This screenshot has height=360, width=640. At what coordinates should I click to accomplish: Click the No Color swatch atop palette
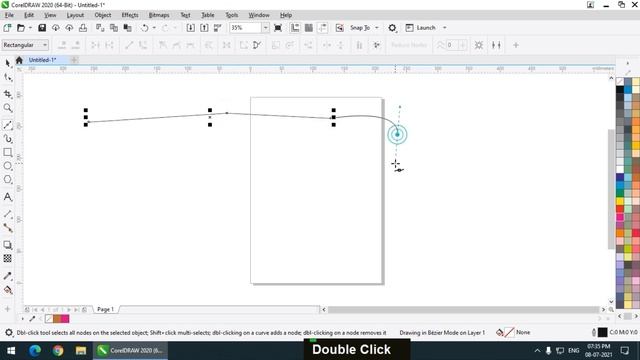[x=620, y=82]
